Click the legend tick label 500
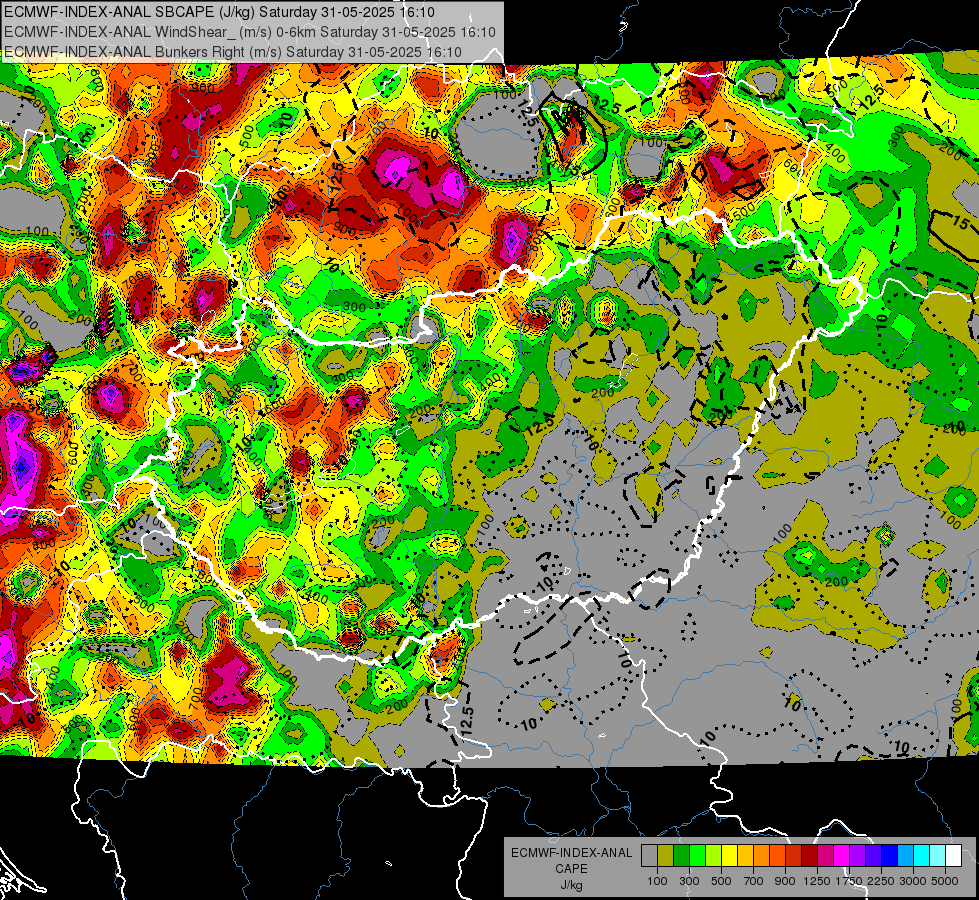979x900 pixels. point(721,881)
